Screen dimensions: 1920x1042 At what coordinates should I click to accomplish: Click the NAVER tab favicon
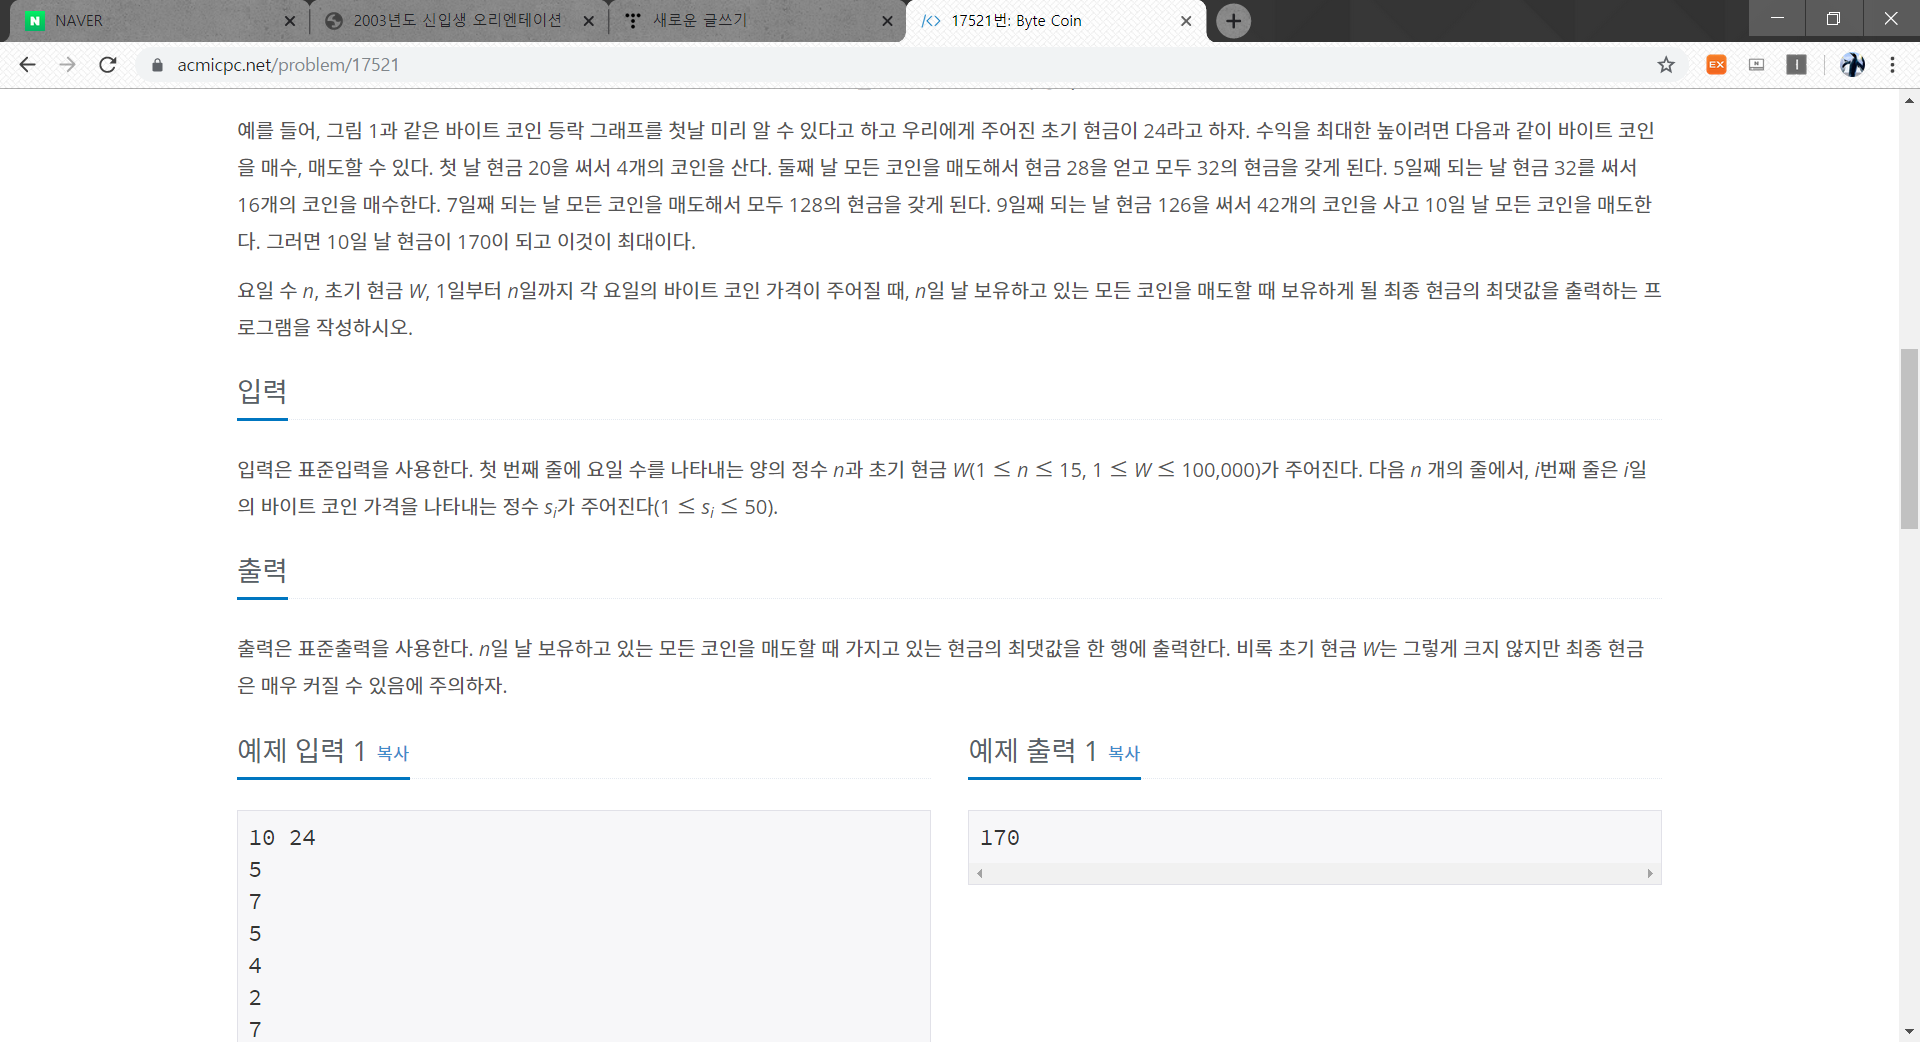click(x=35, y=21)
